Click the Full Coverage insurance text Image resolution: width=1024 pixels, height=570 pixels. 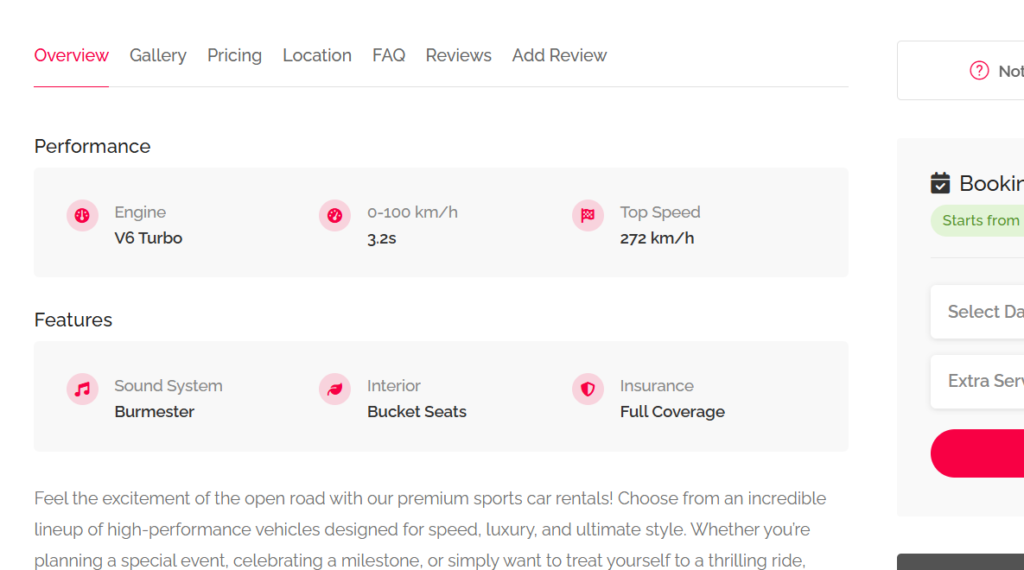click(x=672, y=412)
